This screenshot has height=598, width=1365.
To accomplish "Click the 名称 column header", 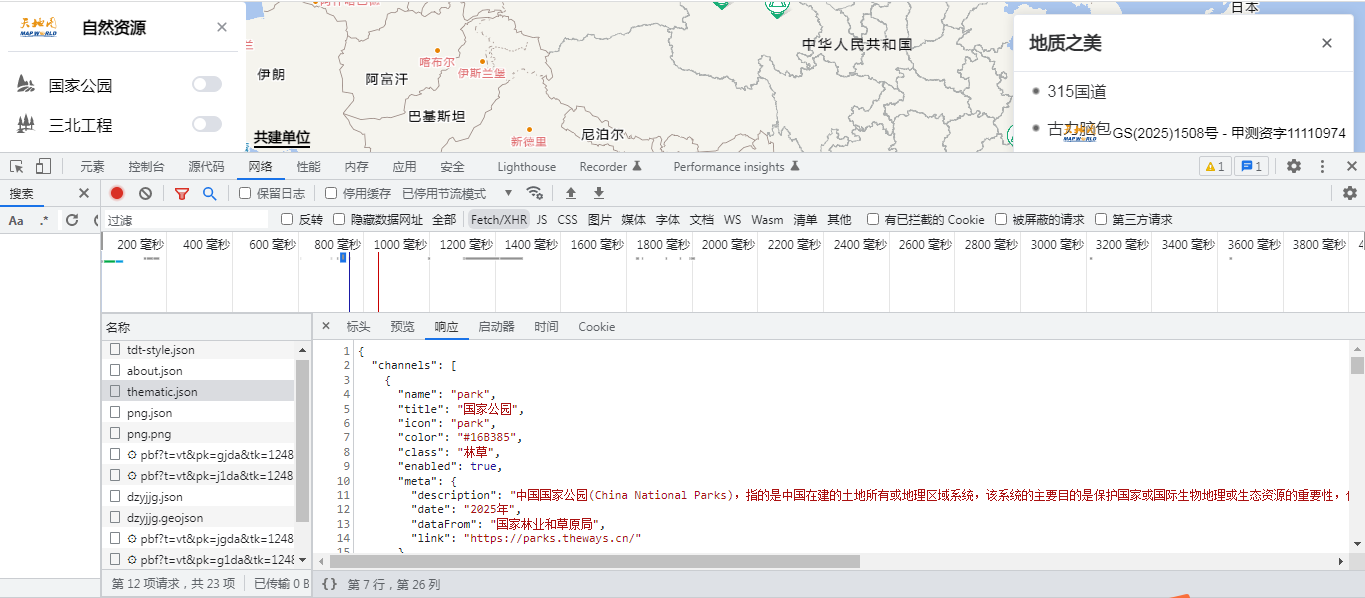I will tap(205, 327).
